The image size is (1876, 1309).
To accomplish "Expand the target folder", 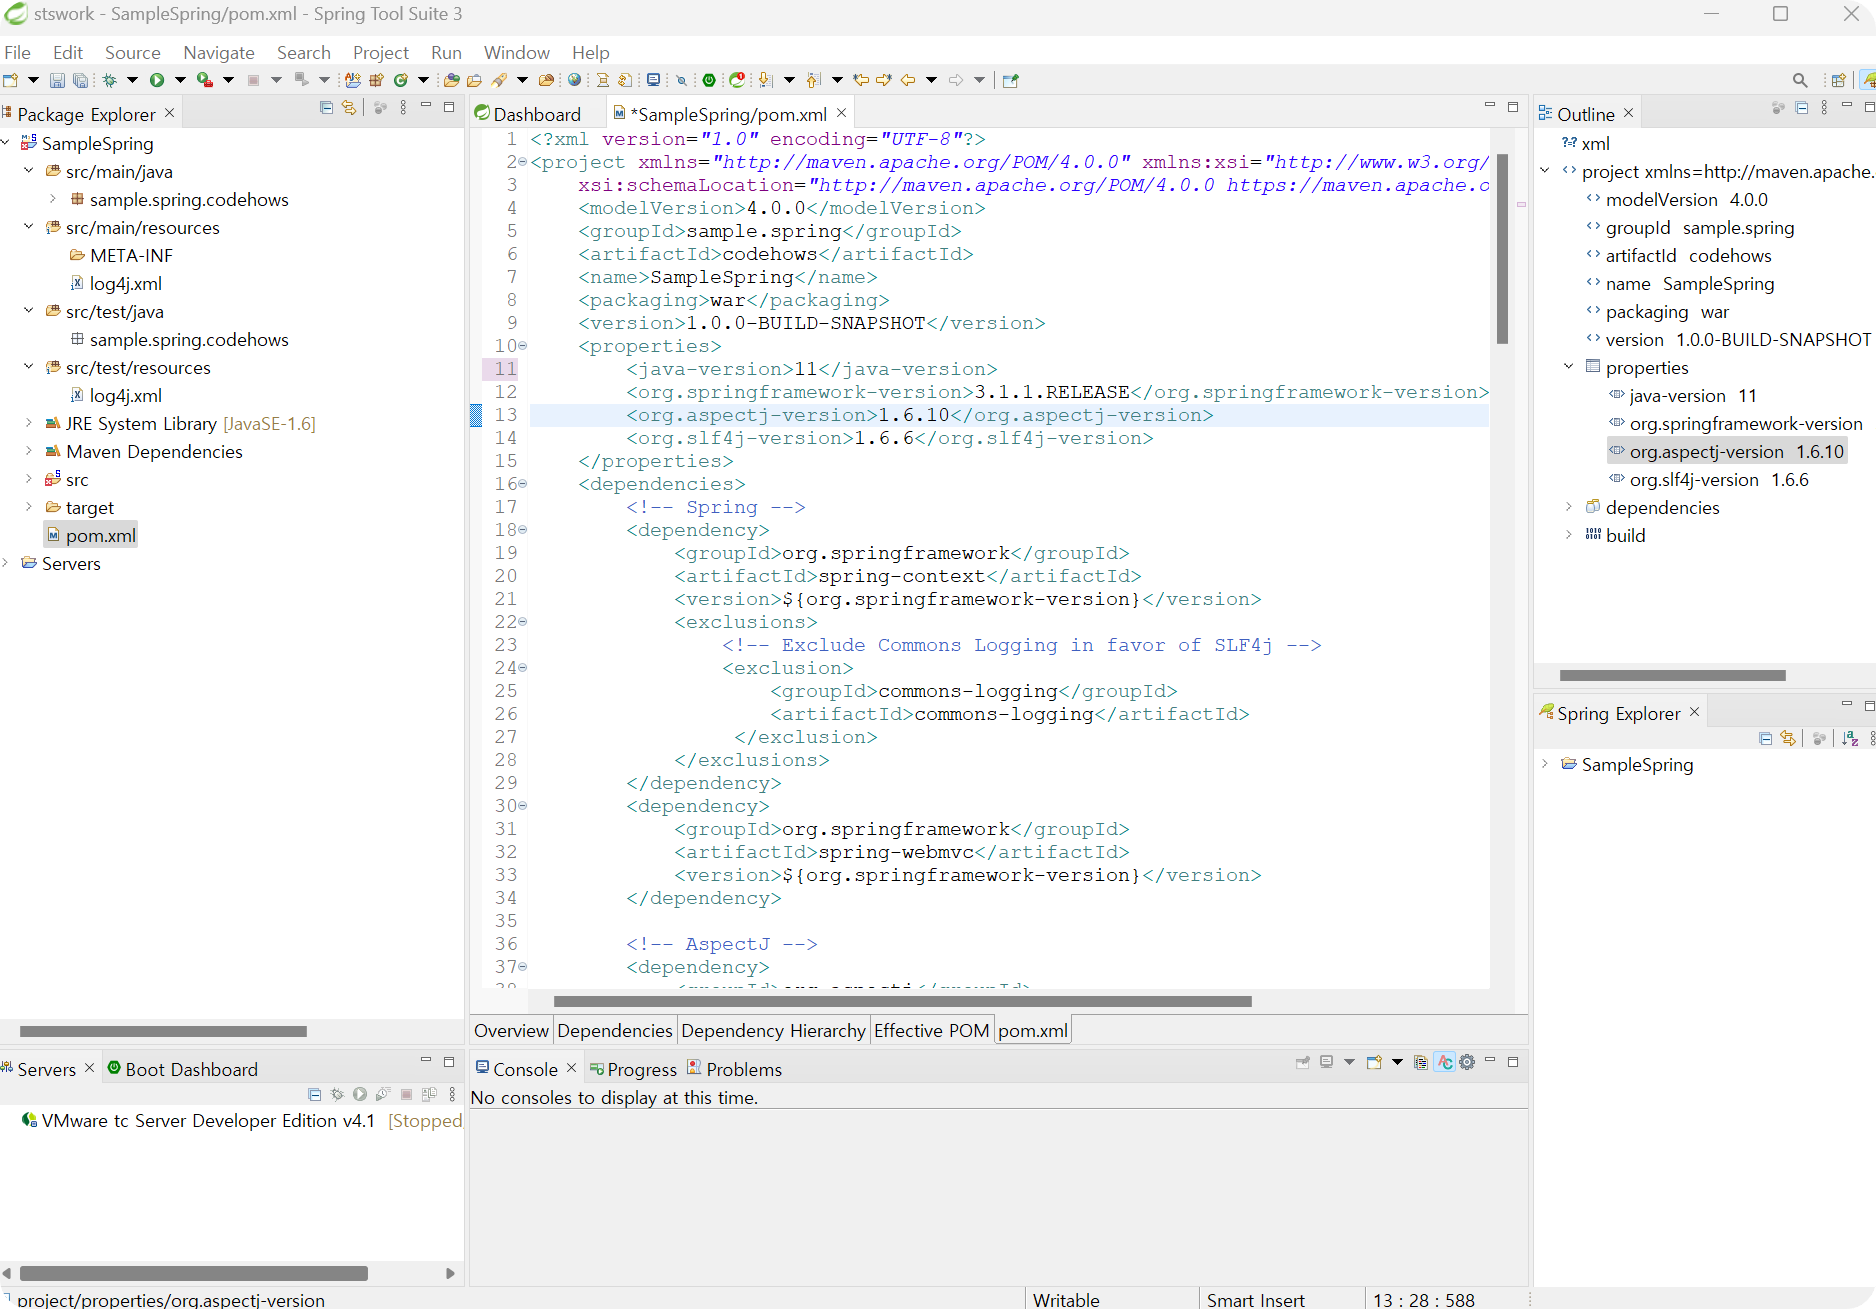I will pyautogui.click(x=29, y=507).
